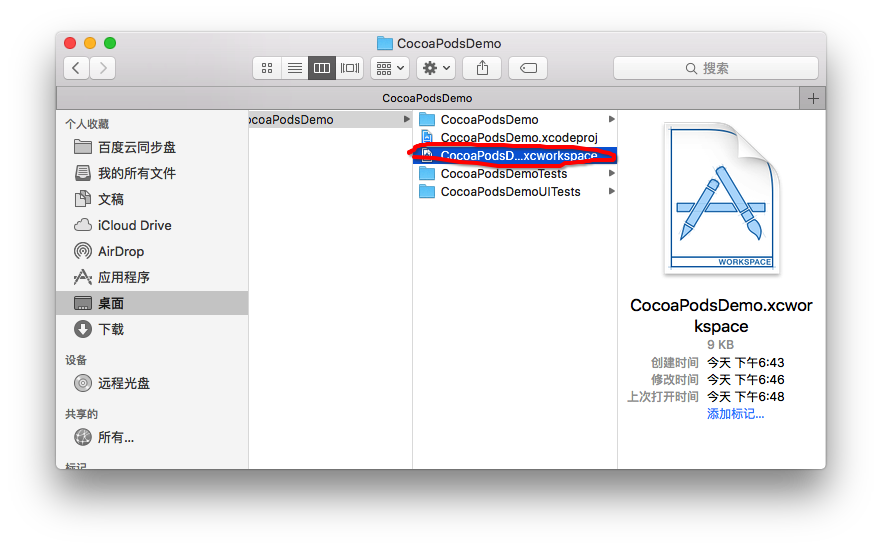Click the 个人收藏 sidebar section header

coord(87,124)
